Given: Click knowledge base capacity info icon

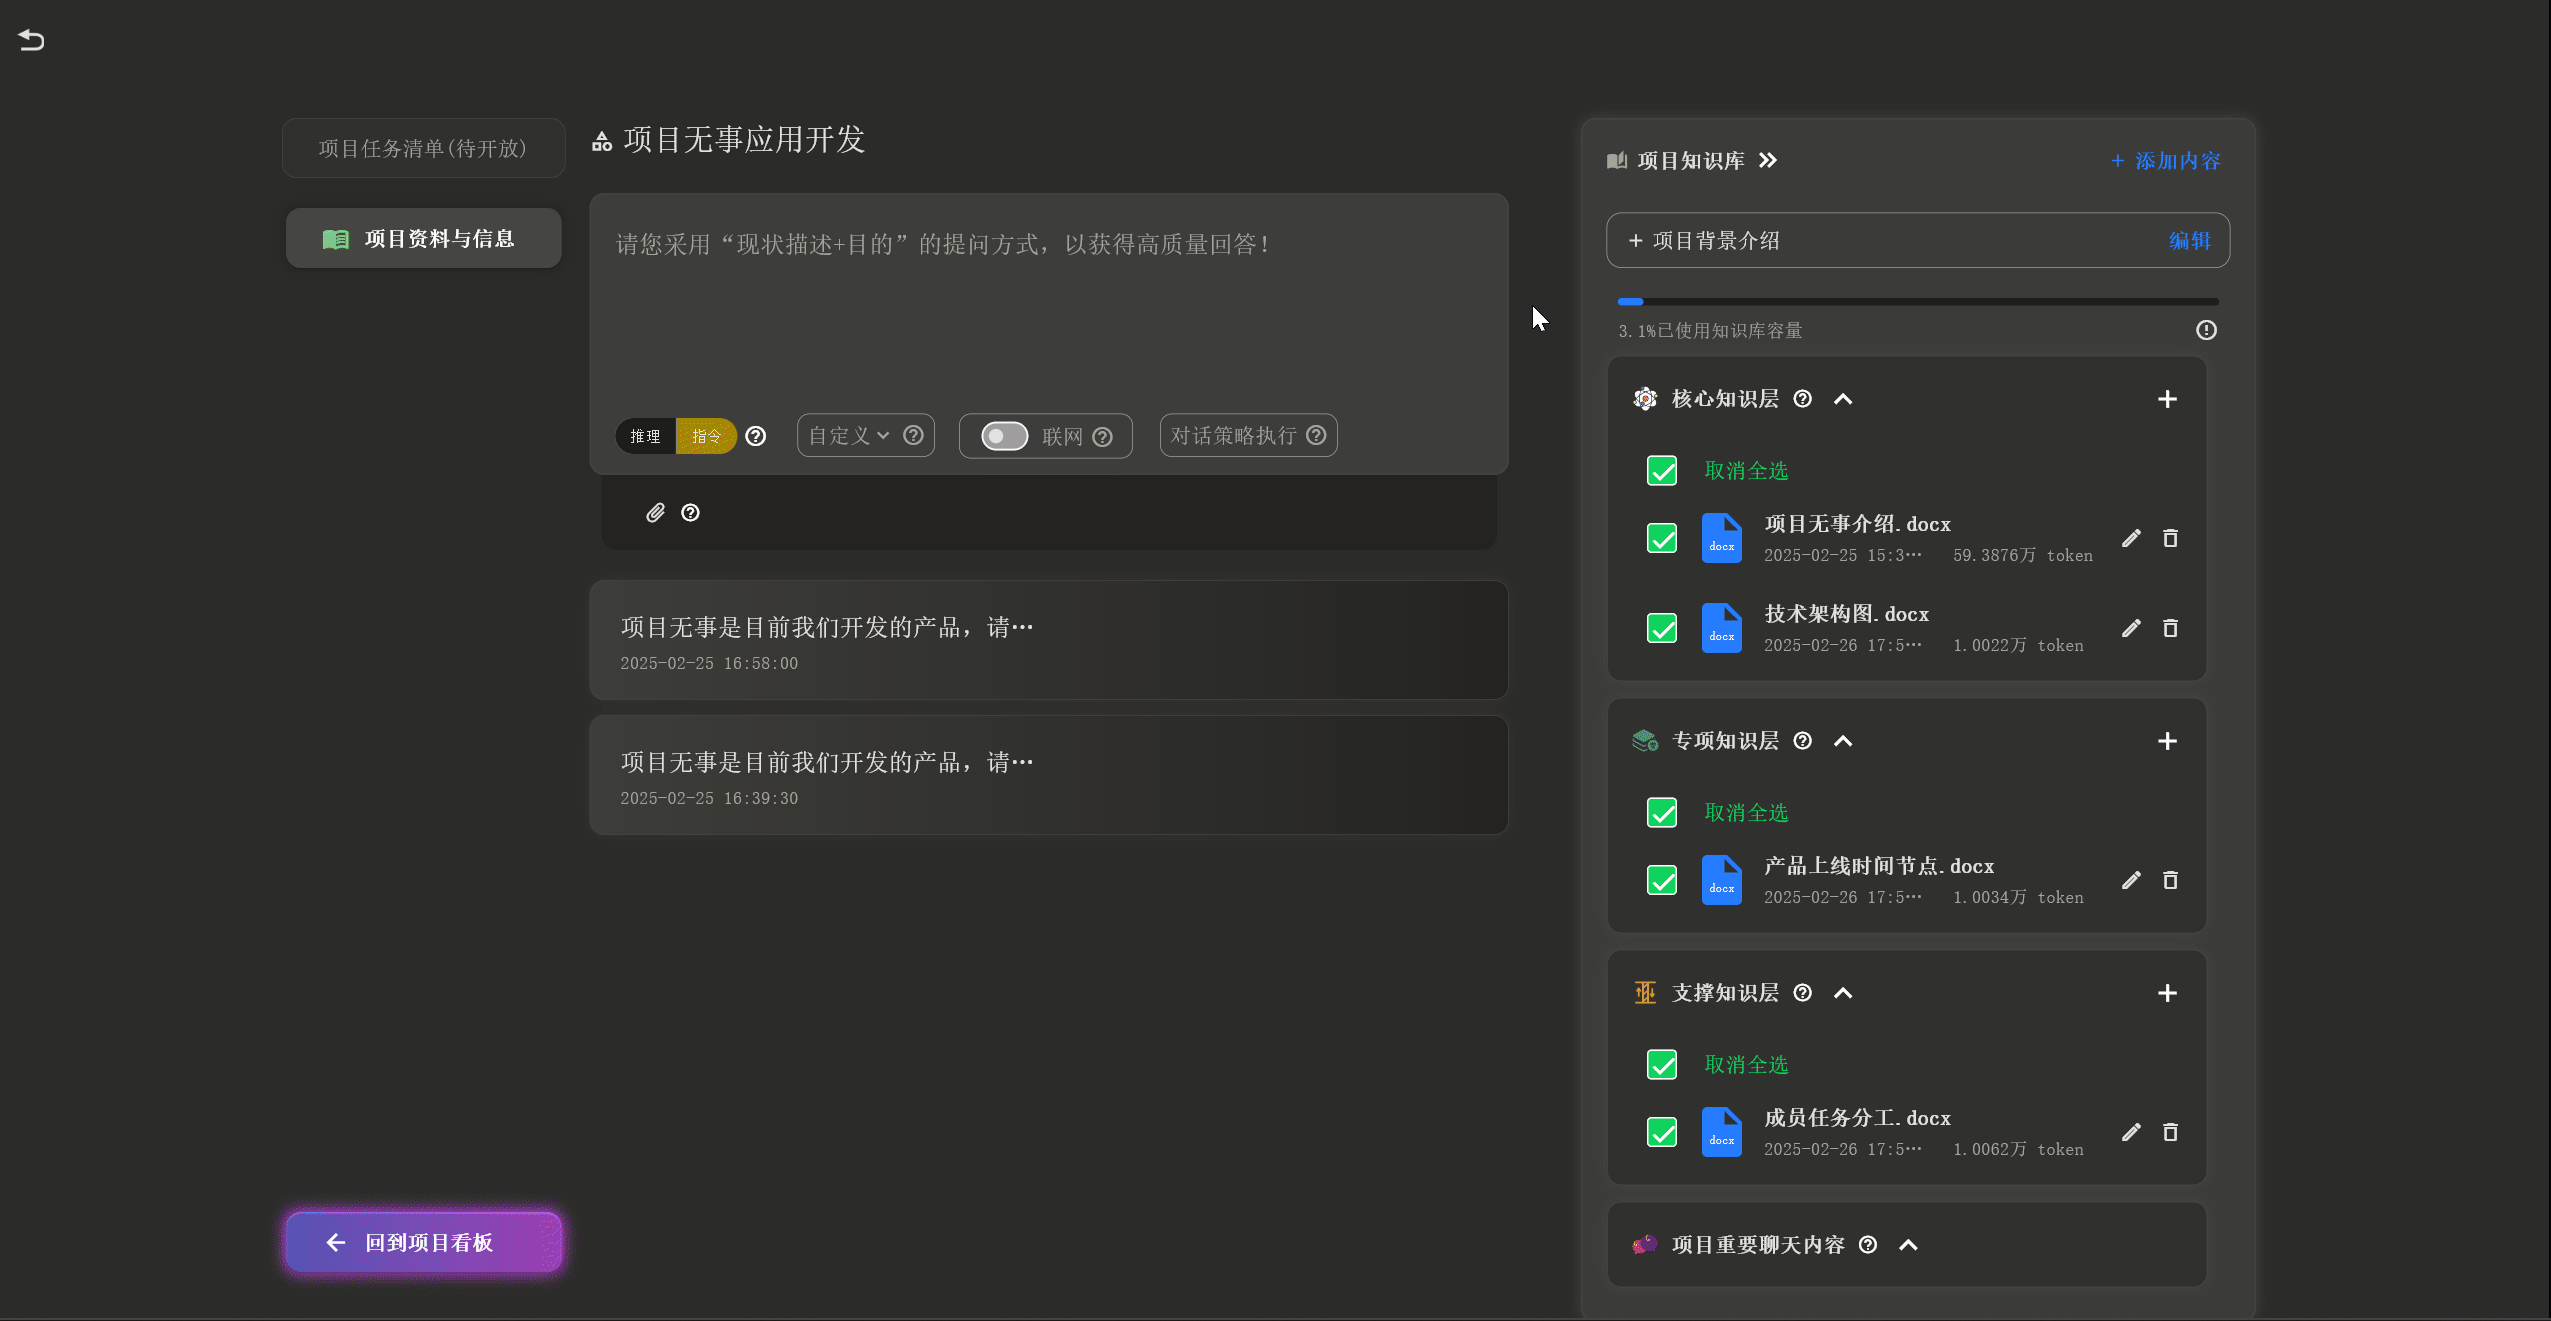Looking at the screenshot, I should tap(2206, 330).
